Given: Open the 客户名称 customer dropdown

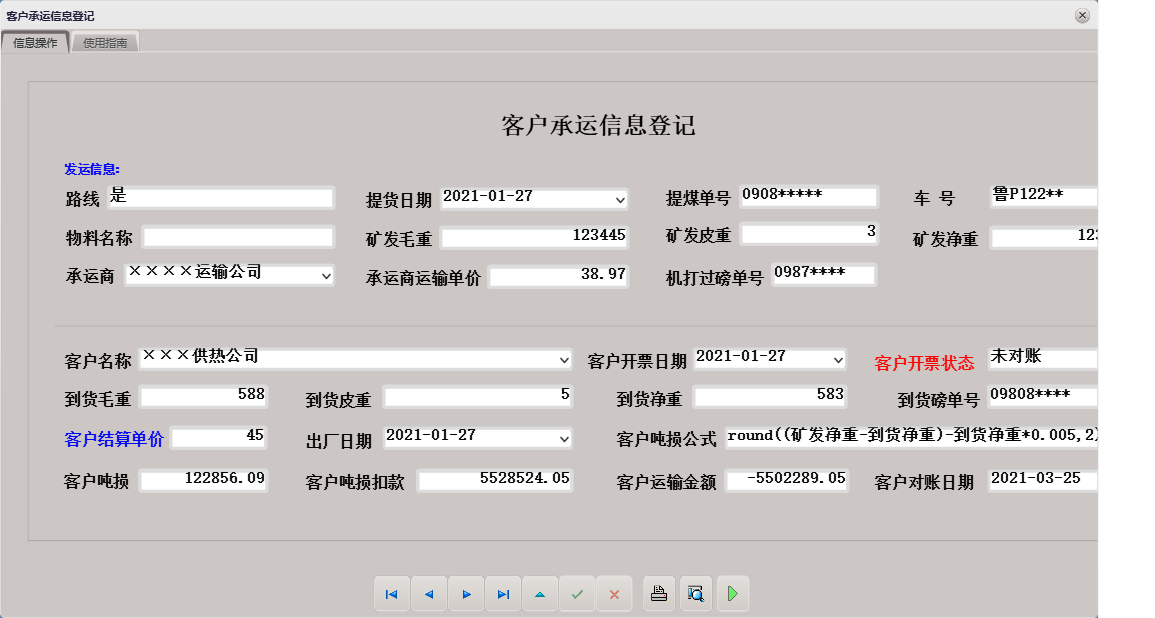Looking at the screenshot, I should [x=562, y=358].
